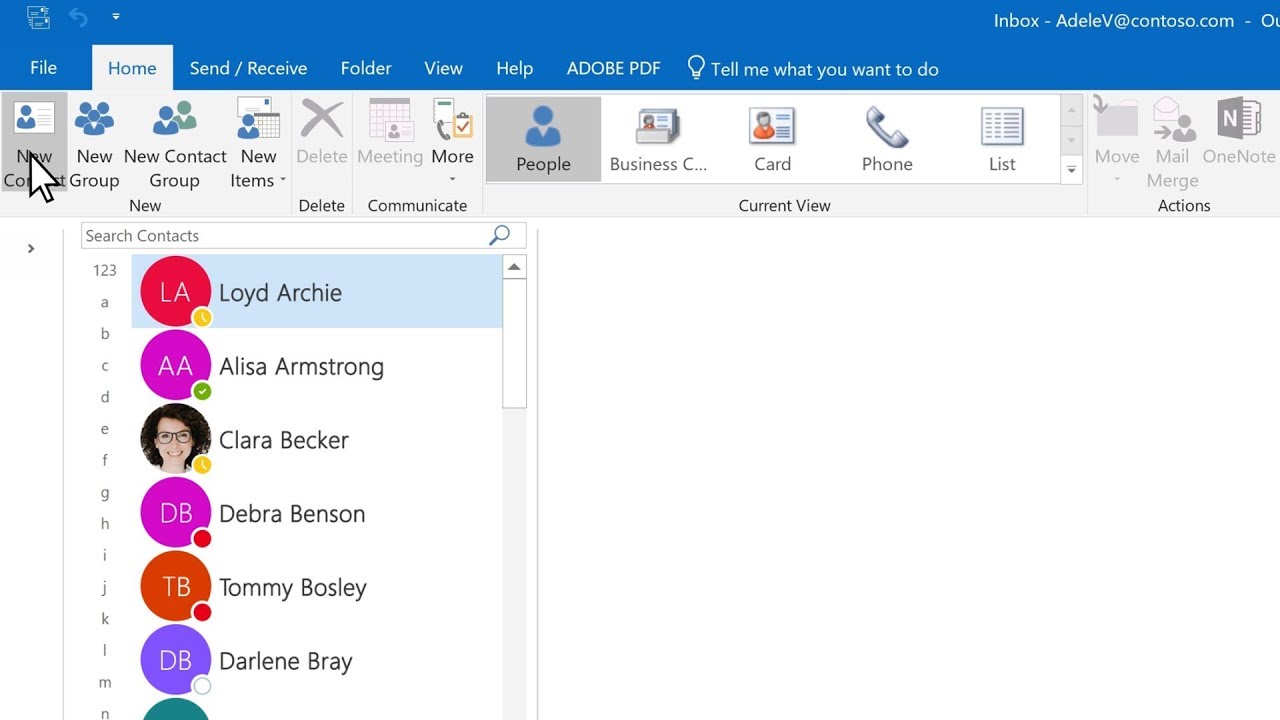The height and width of the screenshot is (720, 1280).
Task: Expand the folder pane chevron
Action: click(31, 248)
